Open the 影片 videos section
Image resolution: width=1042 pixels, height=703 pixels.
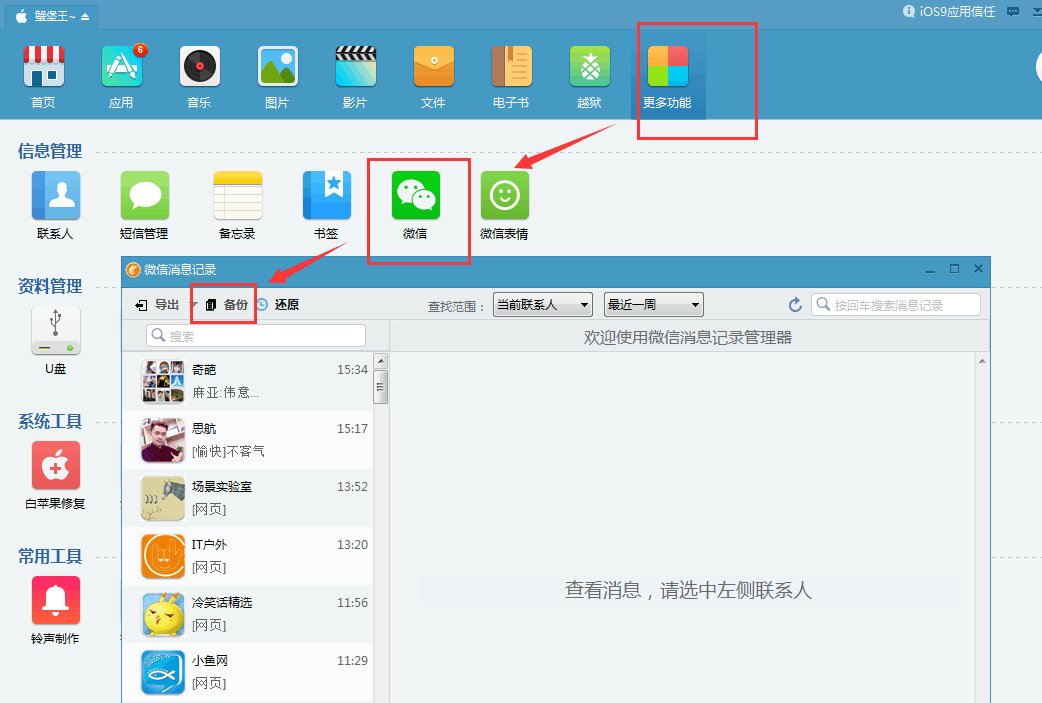(356, 76)
